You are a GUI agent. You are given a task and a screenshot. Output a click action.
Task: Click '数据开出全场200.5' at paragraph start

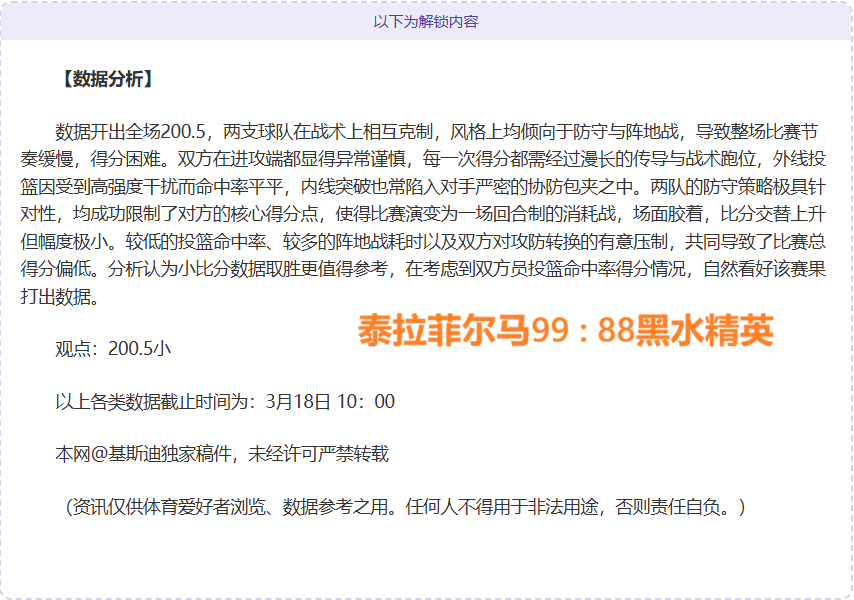(x=130, y=132)
